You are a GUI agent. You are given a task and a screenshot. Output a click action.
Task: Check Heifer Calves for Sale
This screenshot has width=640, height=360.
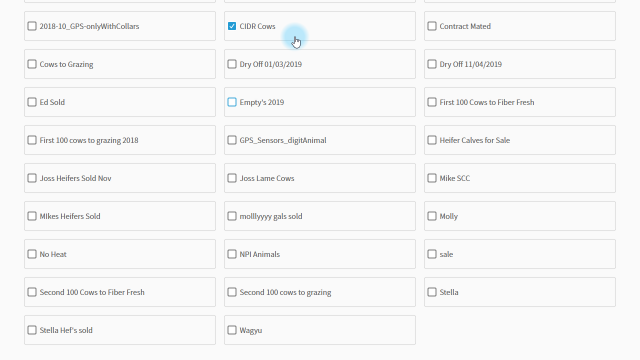click(x=432, y=140)
